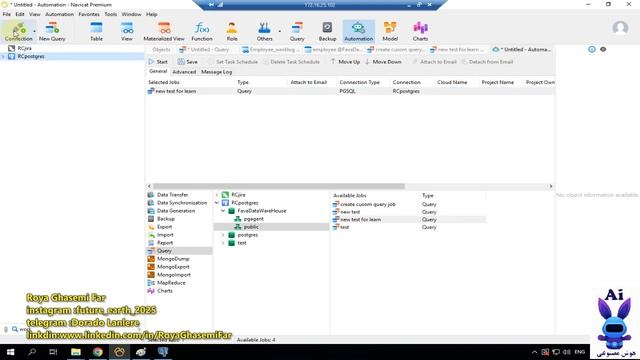The height and width of the screenshot is (360, 640).
Task: Collapse the RCpostgres node in the job tree
Action: click(x=217, y=203)
